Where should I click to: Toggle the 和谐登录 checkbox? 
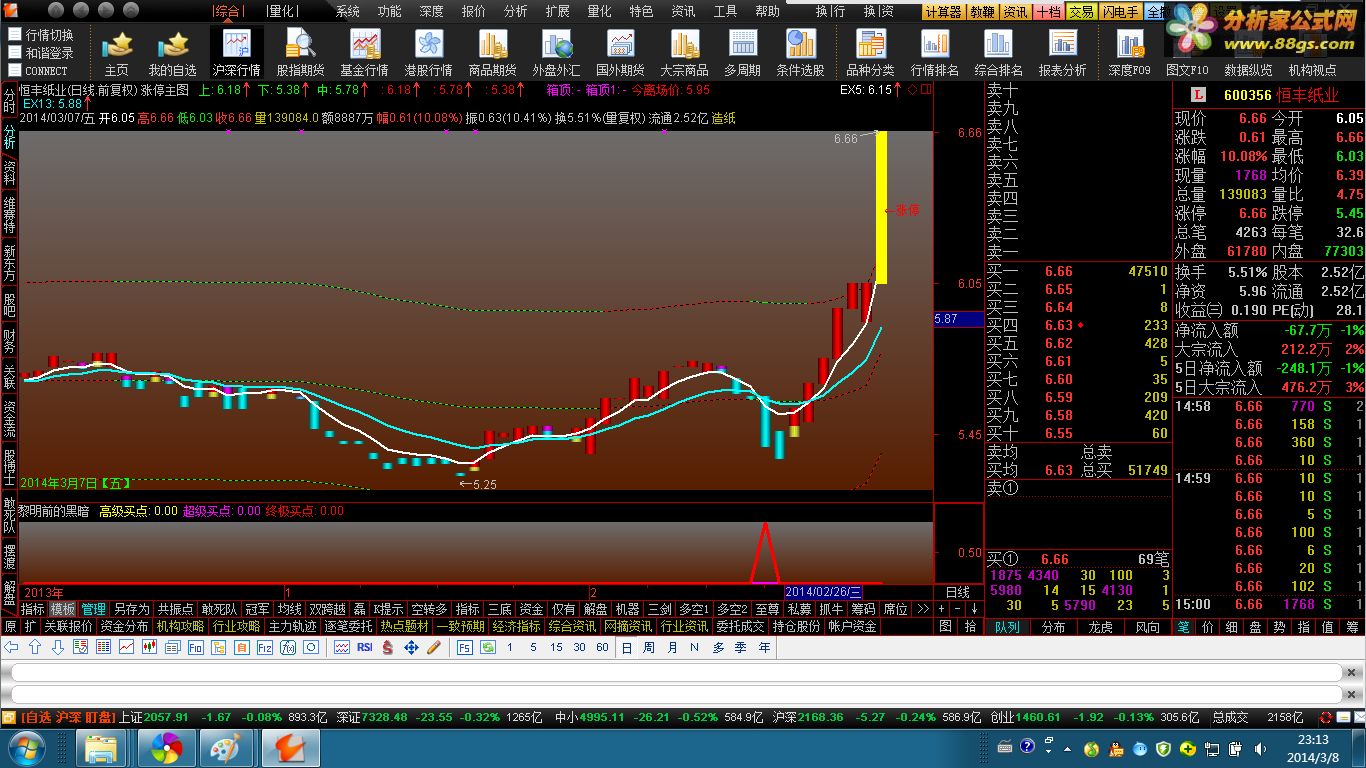point(15,52)
